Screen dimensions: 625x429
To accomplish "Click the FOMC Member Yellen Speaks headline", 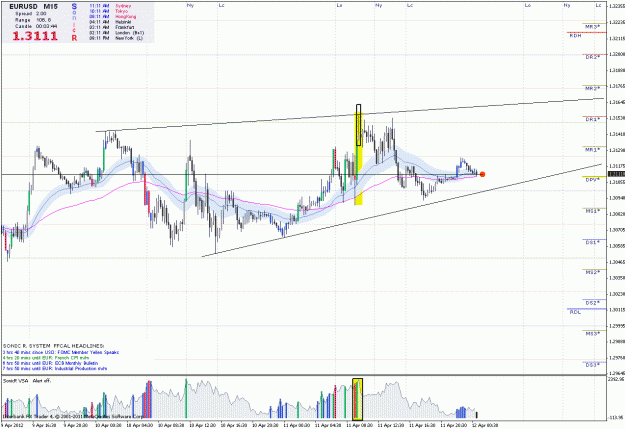I will coord(61,352).
